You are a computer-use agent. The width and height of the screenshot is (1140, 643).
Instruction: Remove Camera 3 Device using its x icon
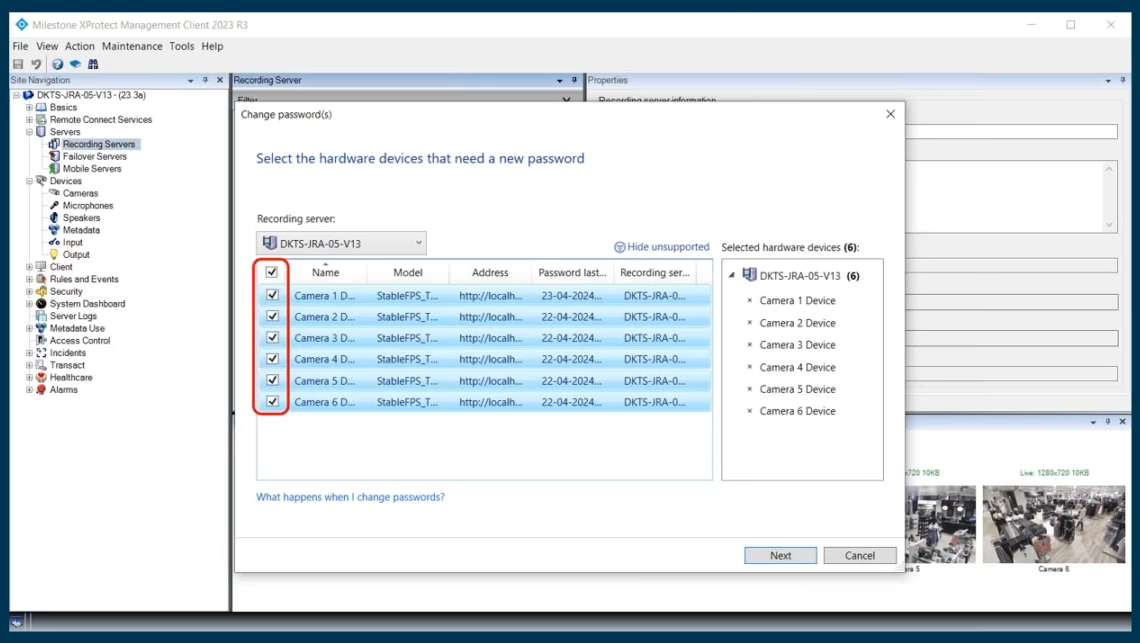coord(749,345)
